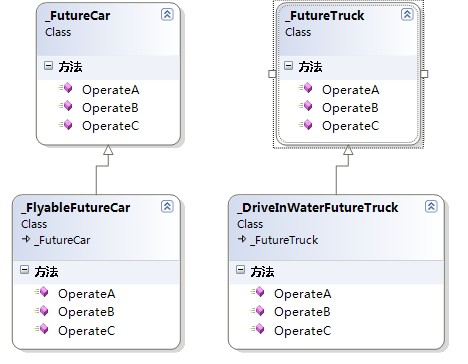Collapse the _FutureCar class box chevron
The height and width of the screenshot is (364, 468).
pos(167,14)
